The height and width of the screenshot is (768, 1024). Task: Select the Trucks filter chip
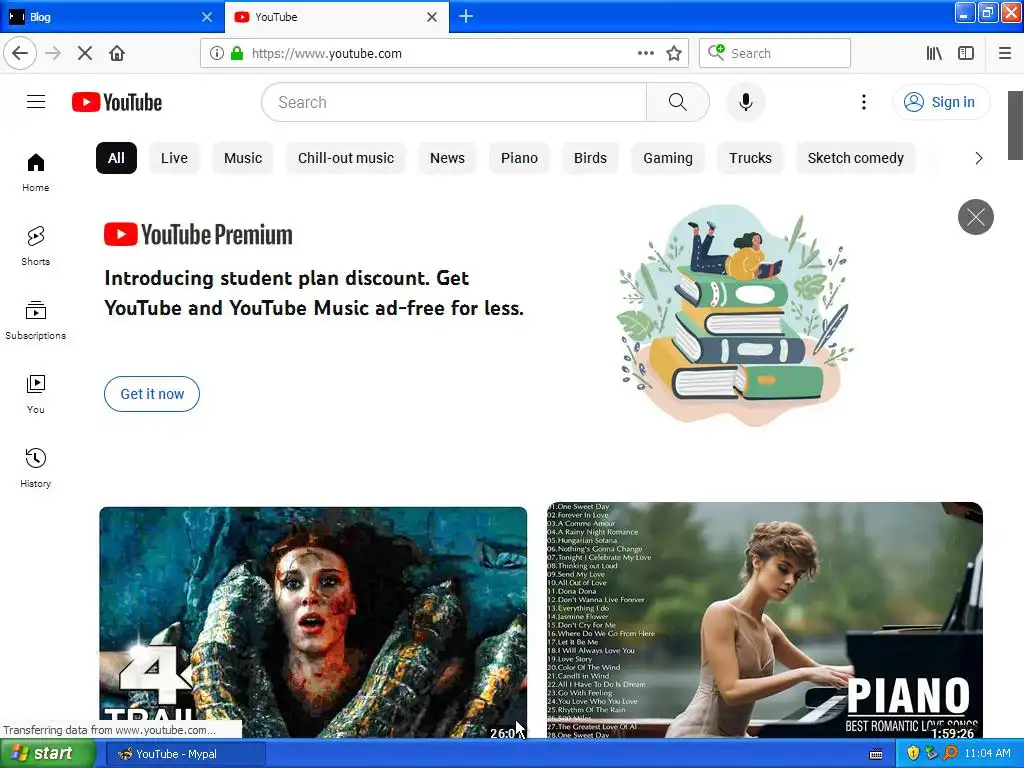pyautogui.click(x=750, y=158)
